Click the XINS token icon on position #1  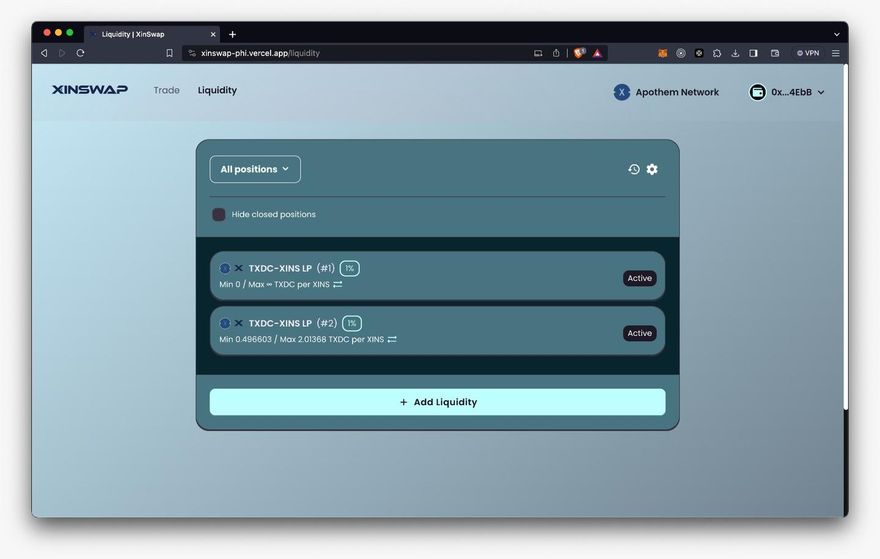pyautogui.click(x=239, y=268)
